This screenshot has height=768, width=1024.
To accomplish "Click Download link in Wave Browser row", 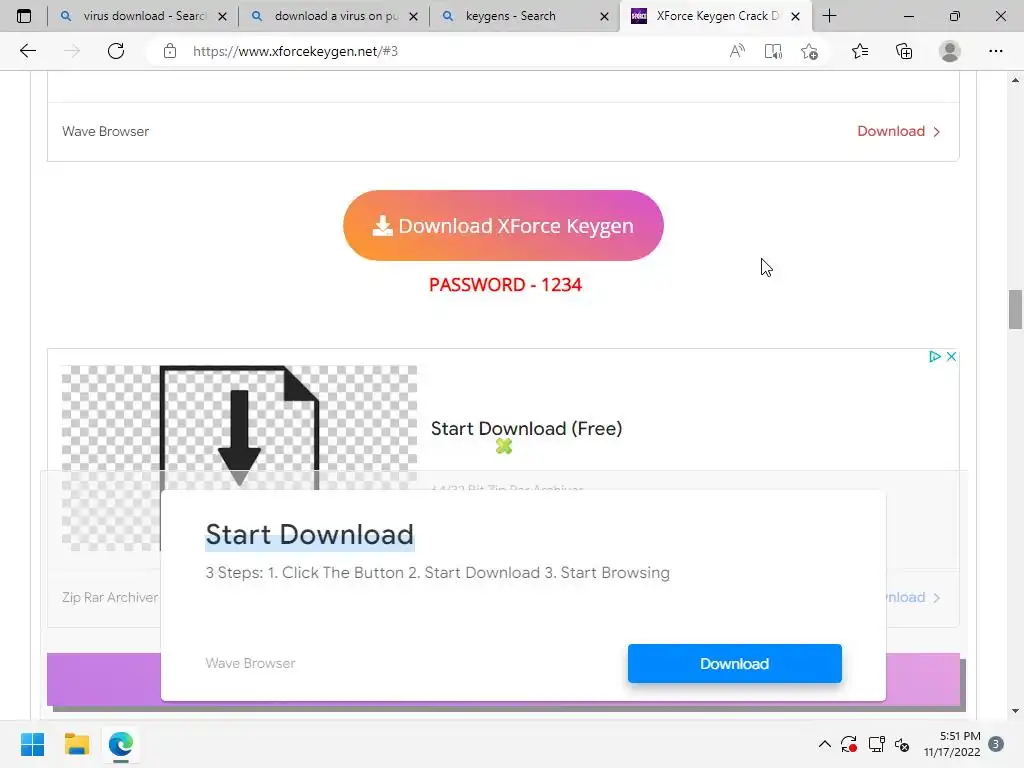I will pyautogui.click(x=899, y=131).
